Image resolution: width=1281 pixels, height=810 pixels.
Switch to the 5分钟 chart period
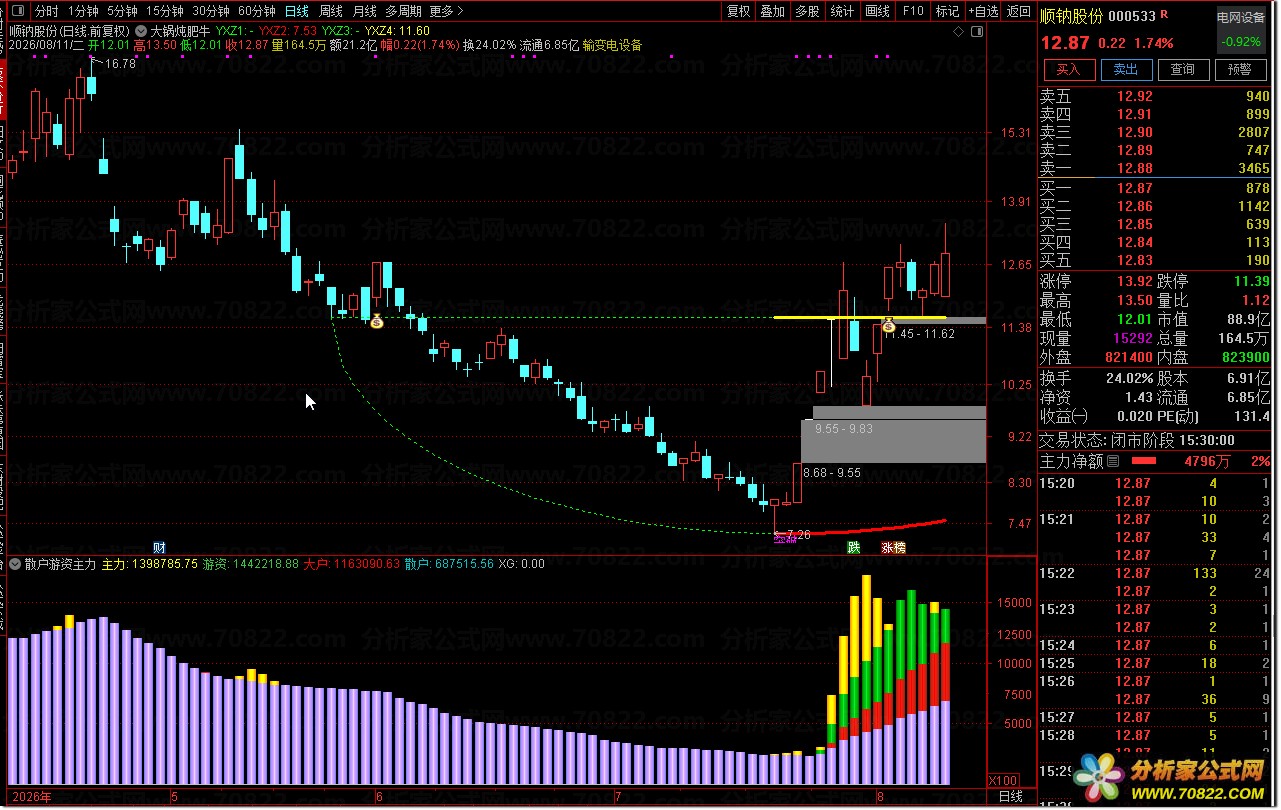(122, 12)
